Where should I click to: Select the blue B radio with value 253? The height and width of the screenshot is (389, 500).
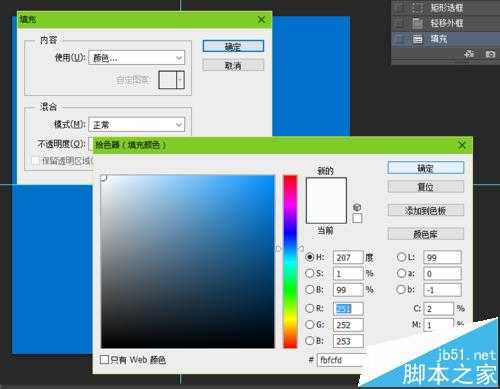[310, 340]
